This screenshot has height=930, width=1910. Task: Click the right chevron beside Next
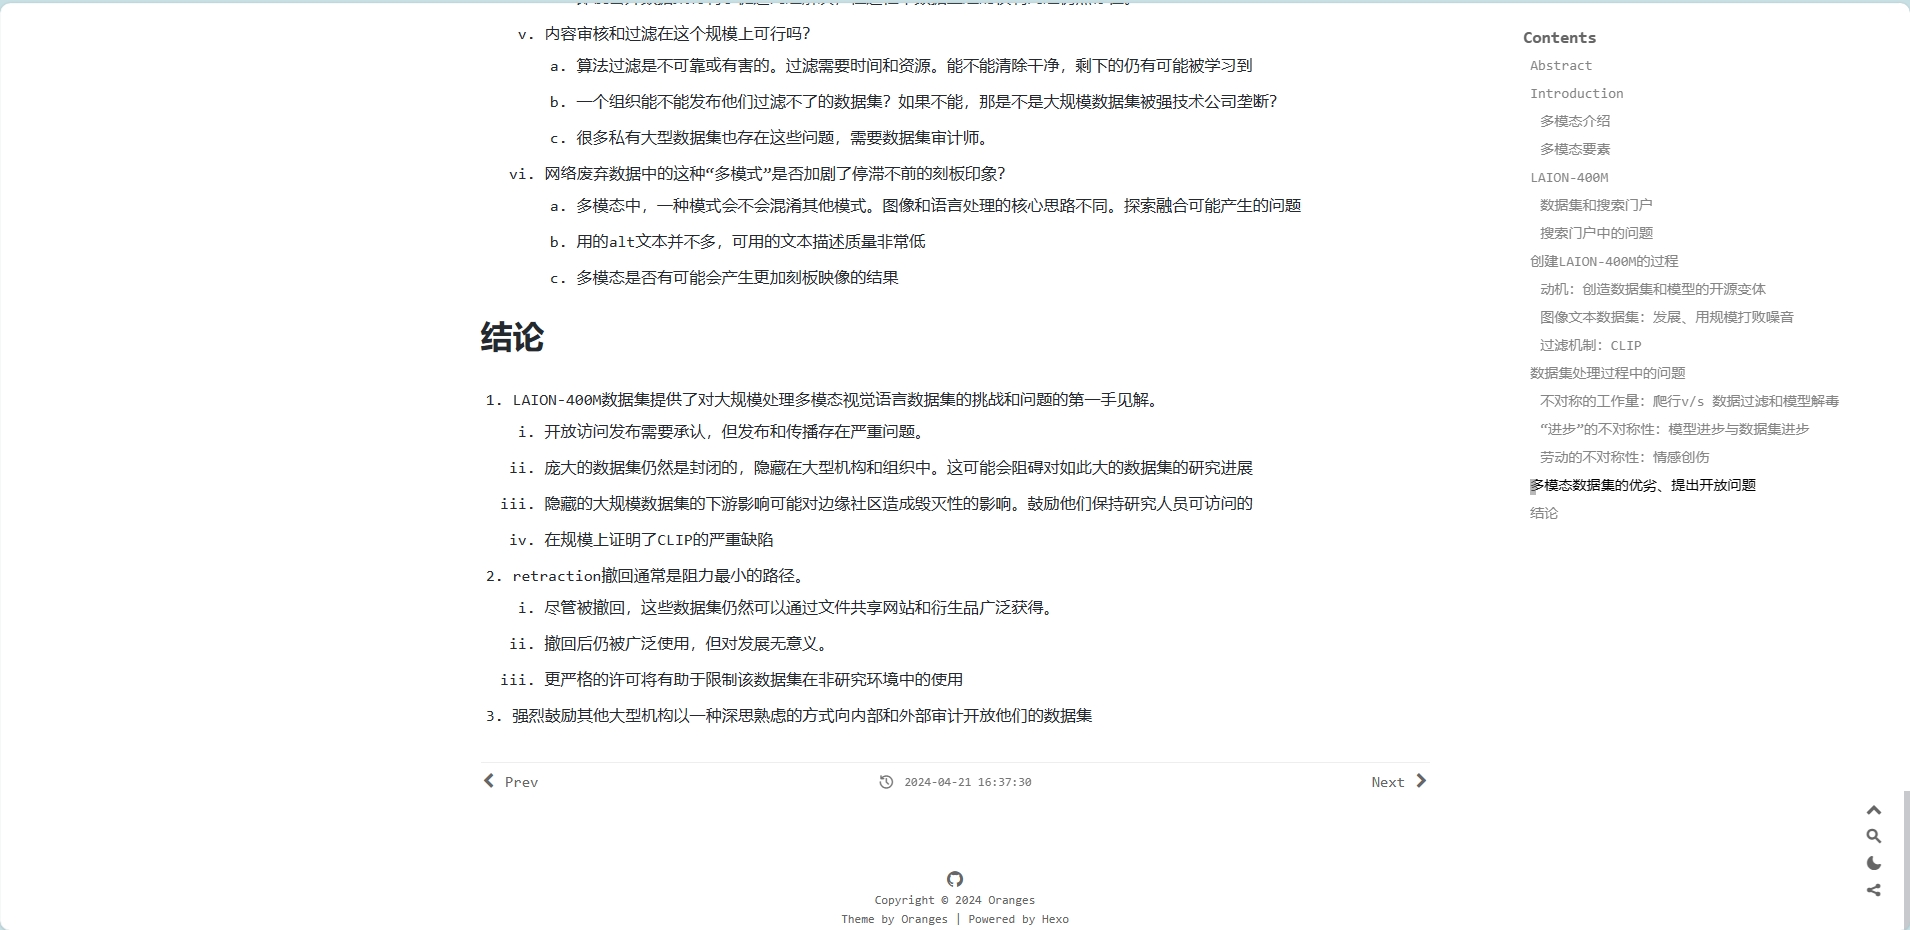[1421, 781]
